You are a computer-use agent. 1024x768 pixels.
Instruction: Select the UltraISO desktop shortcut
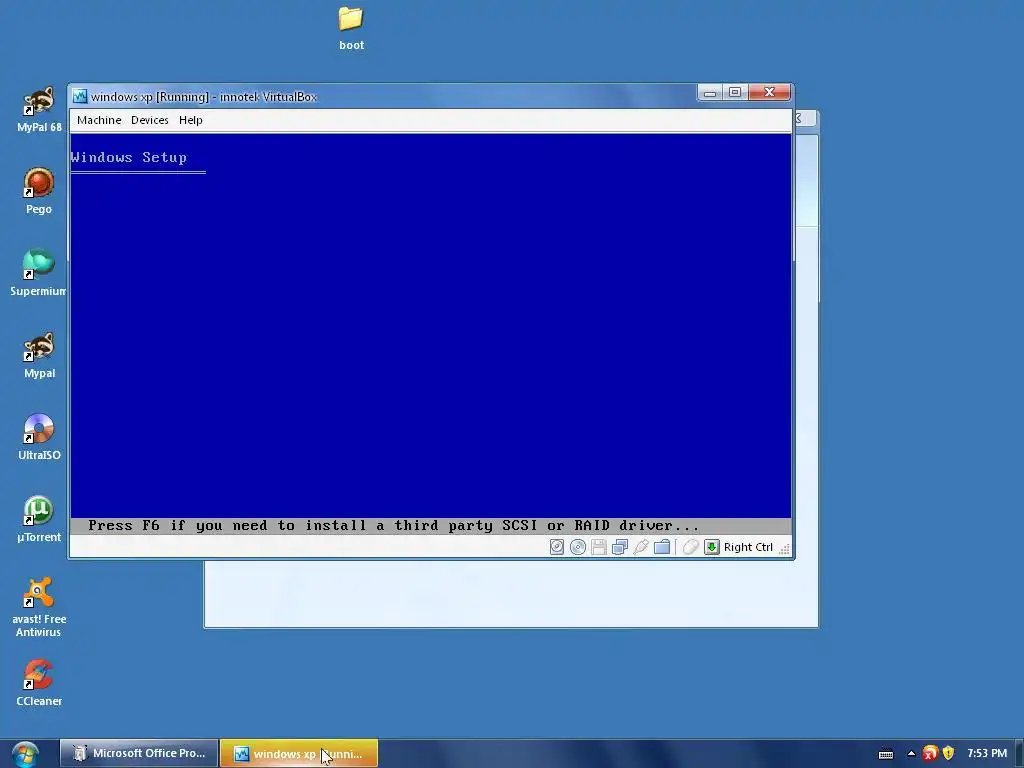point(39,438)
